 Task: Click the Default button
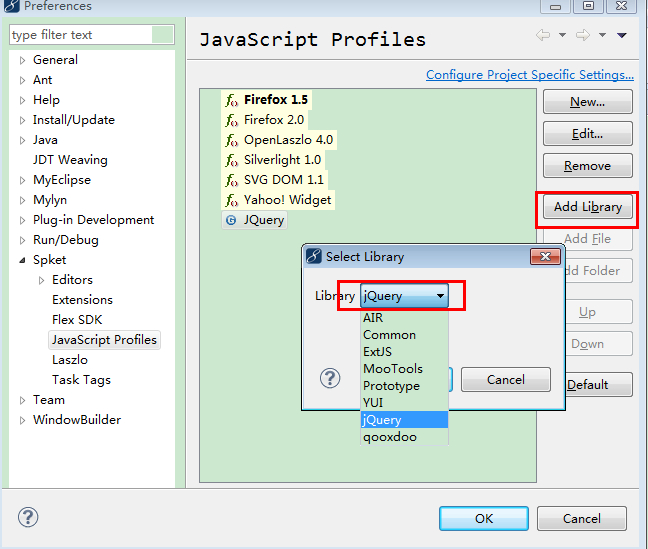[599, 385]
